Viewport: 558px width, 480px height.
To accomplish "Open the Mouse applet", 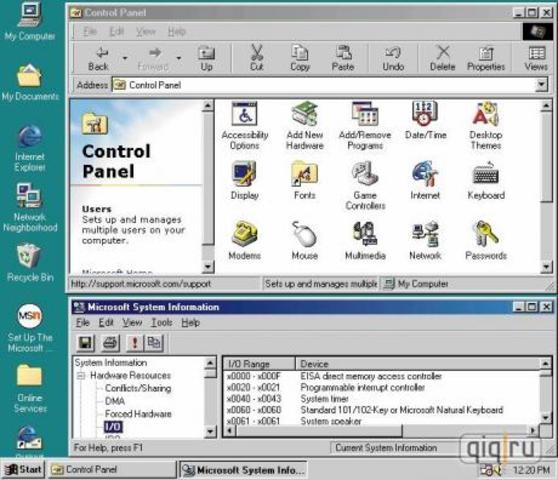I will pos(305,241).
